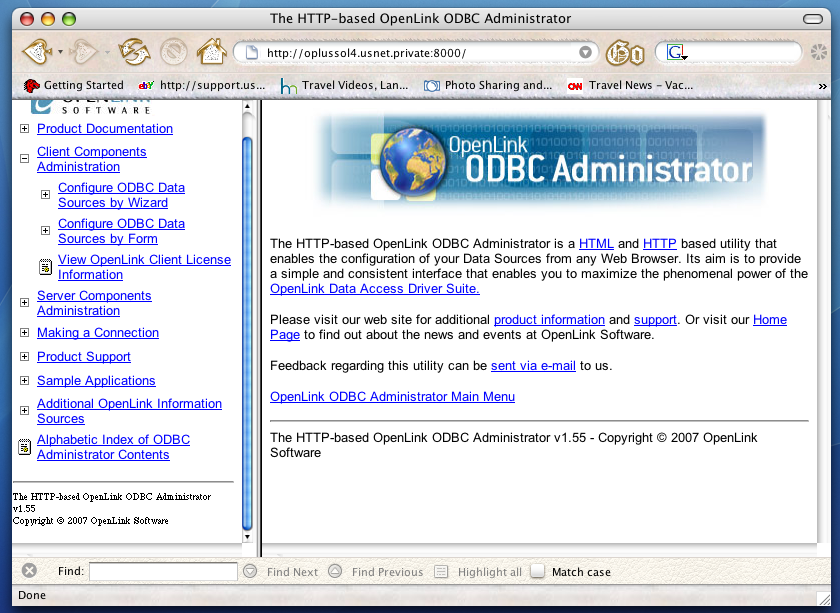Viewport: 840px width, 613px height.
Task: Click the browser Back button
Action: coord(36,51)
